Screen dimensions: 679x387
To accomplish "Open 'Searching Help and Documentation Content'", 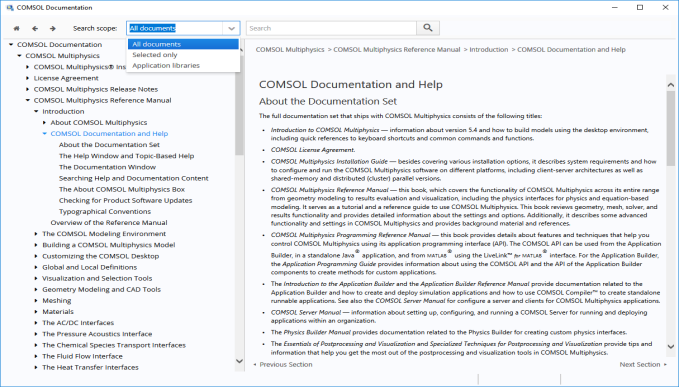I will point(134,178).
